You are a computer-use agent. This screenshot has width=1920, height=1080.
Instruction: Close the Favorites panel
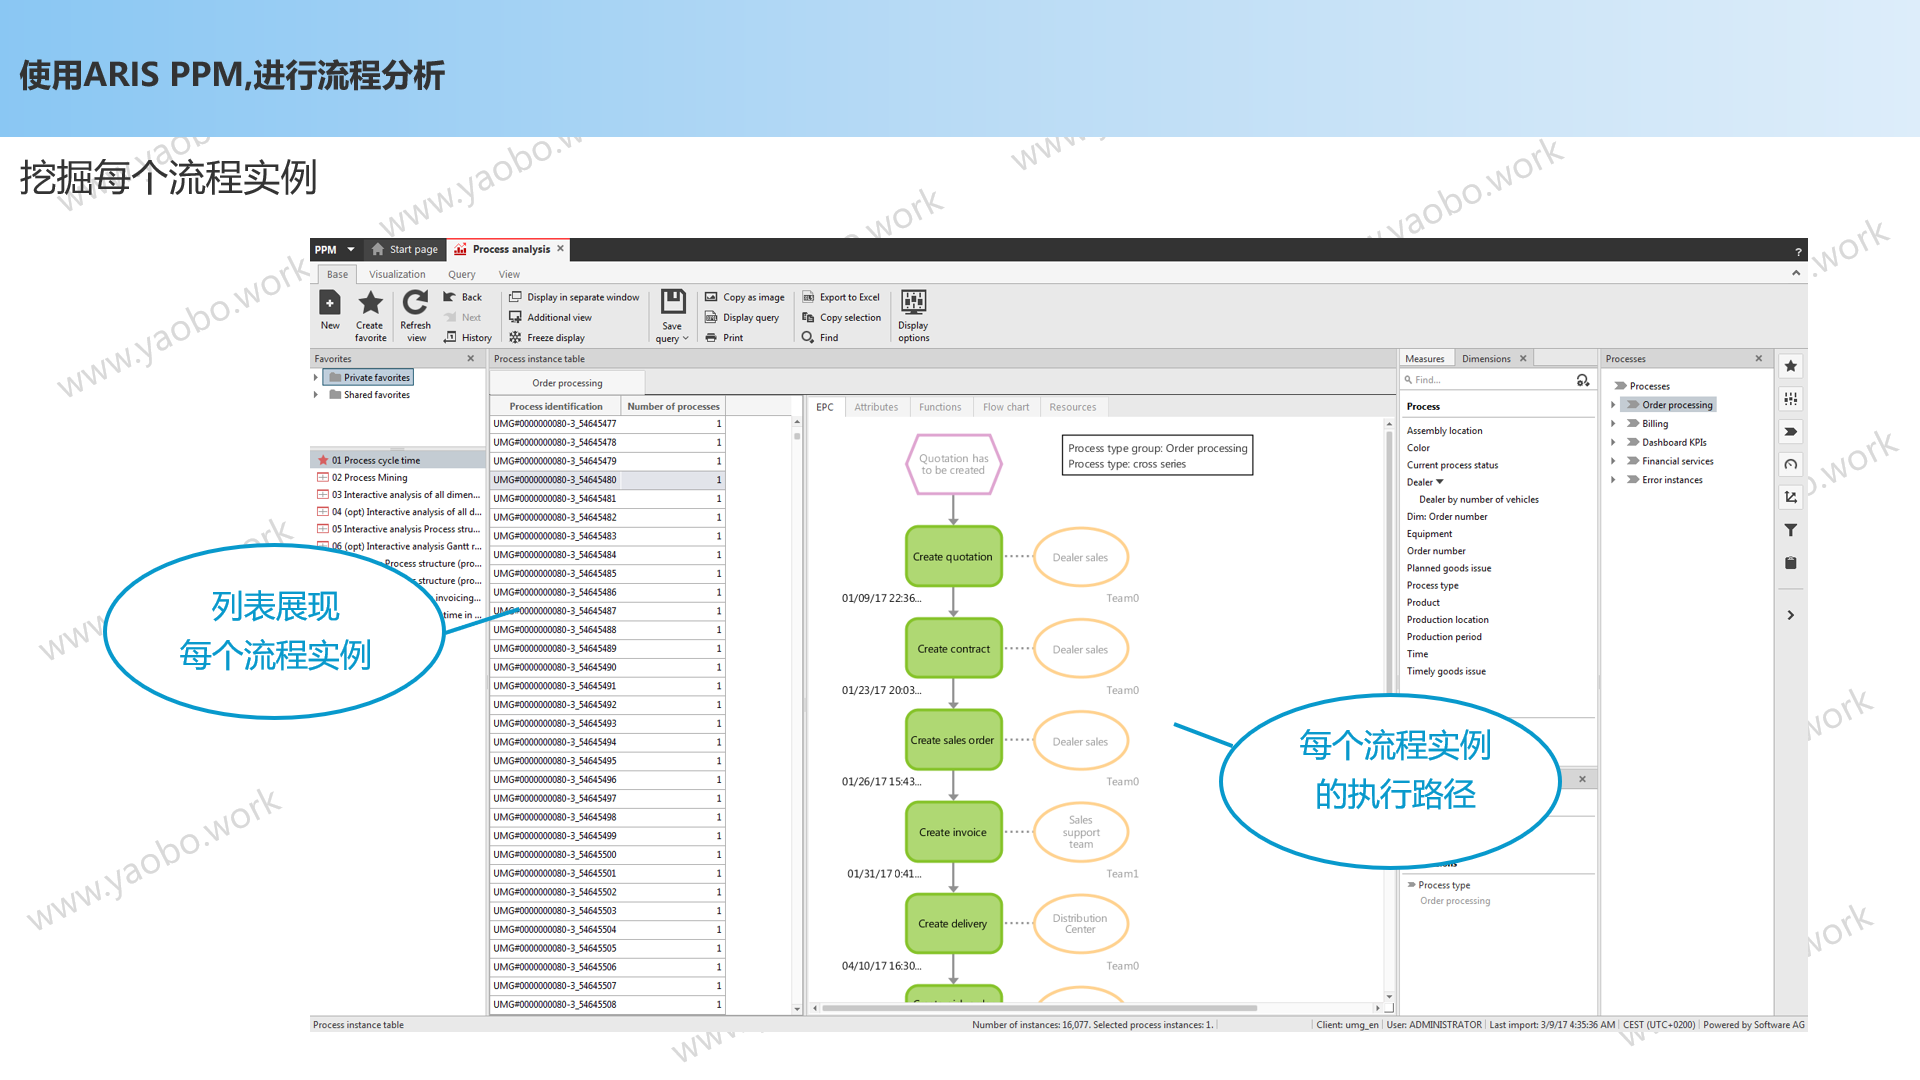point(471,359)
